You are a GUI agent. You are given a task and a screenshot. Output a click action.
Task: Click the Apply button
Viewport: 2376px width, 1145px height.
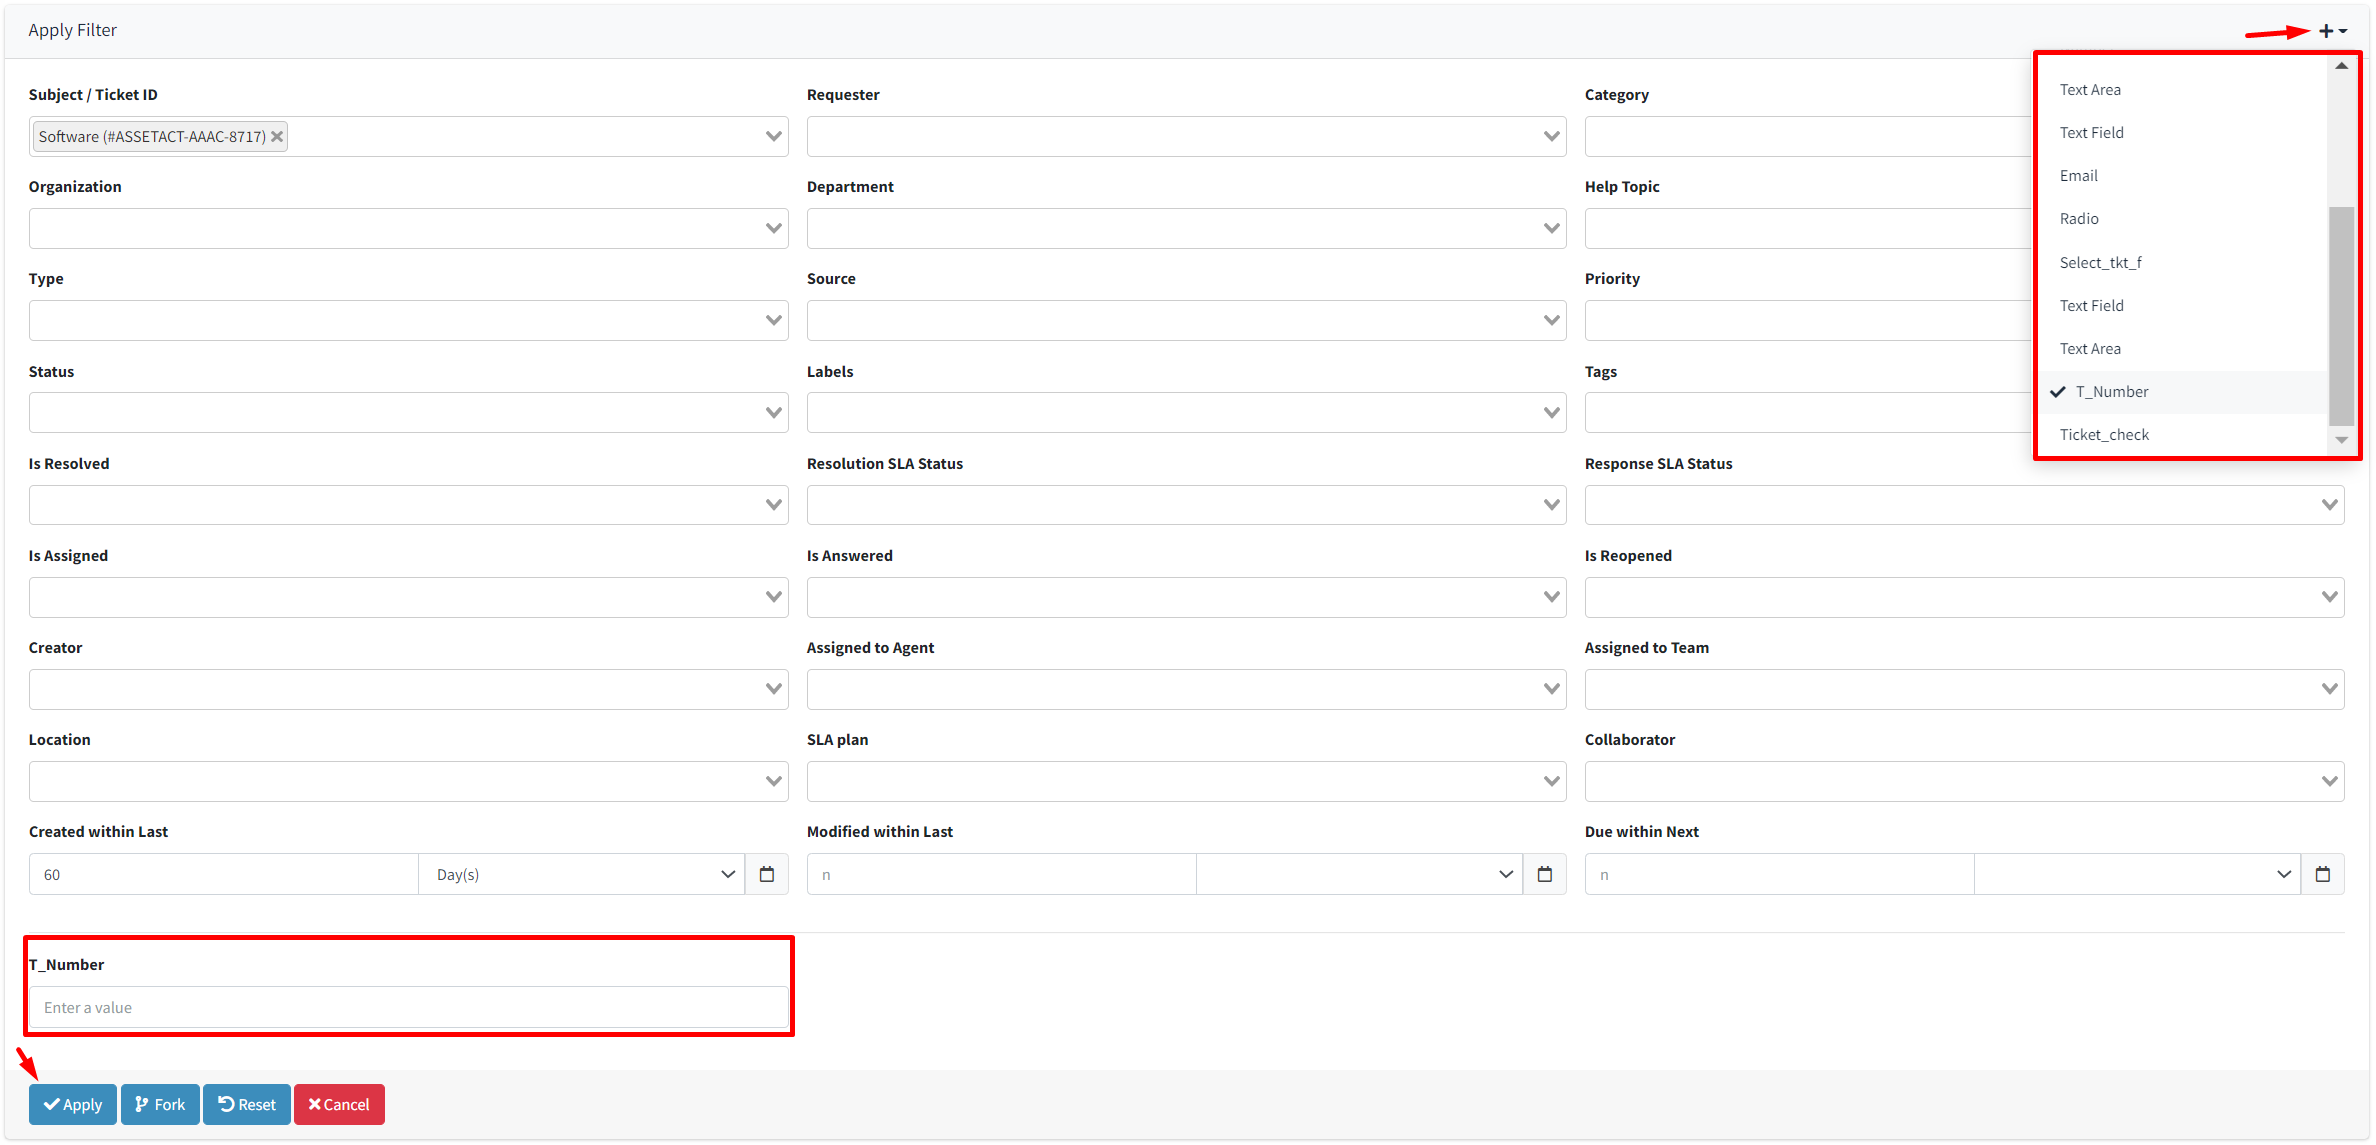[72, 1104]
